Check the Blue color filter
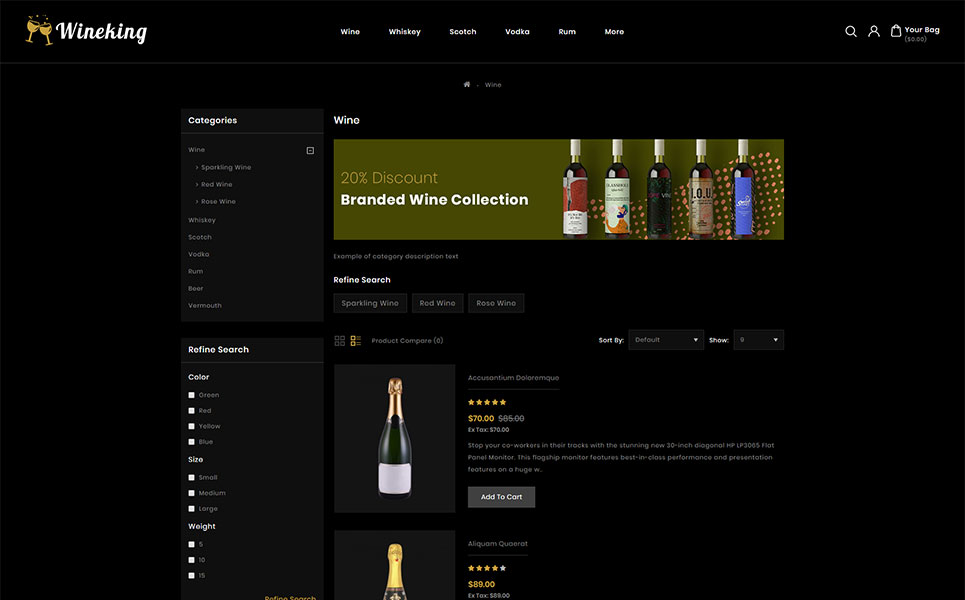The image size is (965, 600). pyautogui.click(x=191, y=442)
